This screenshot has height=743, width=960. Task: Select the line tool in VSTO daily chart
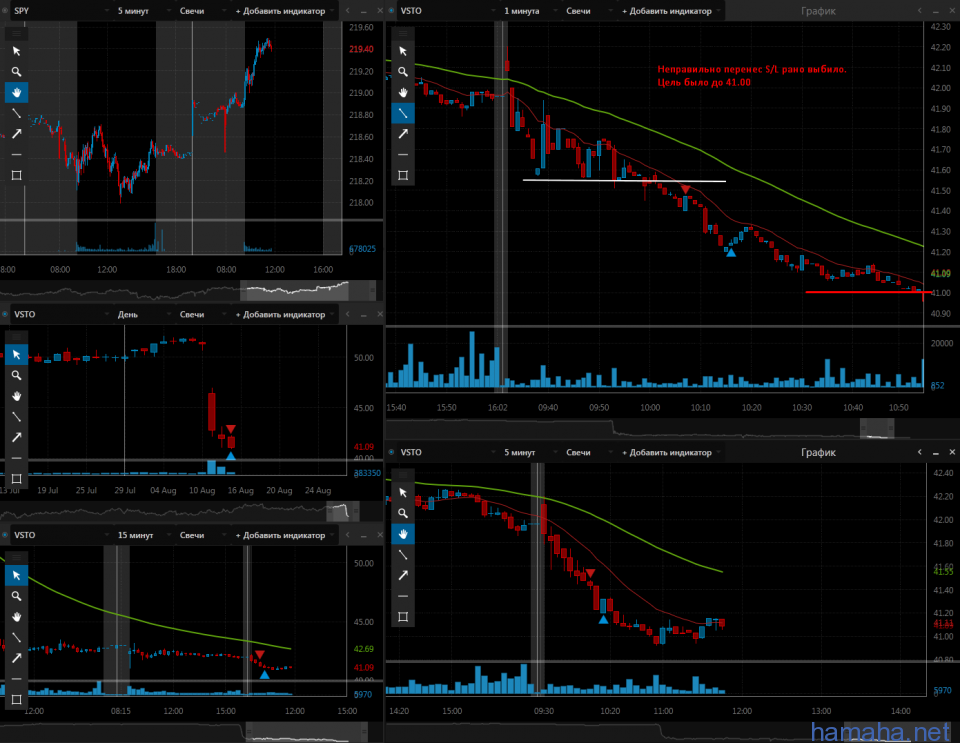tap(17, 417)
